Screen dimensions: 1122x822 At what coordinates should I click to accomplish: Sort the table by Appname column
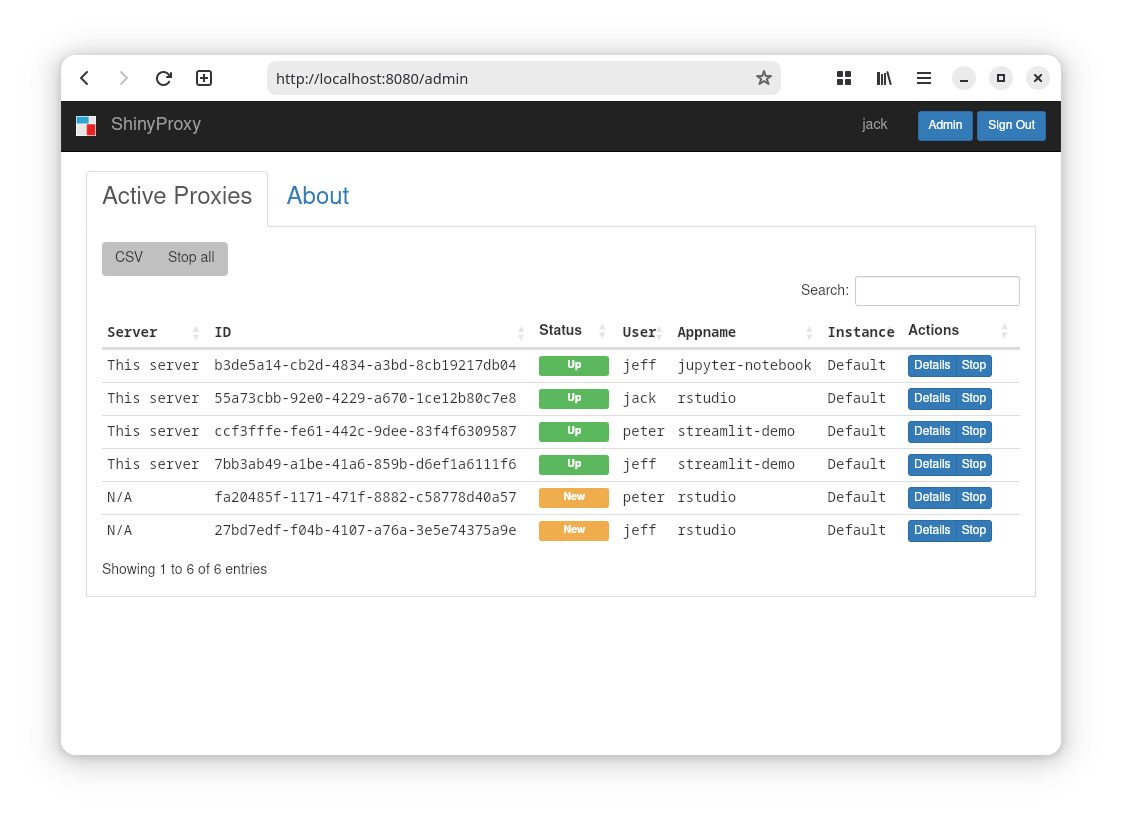(x=746, y=332)
